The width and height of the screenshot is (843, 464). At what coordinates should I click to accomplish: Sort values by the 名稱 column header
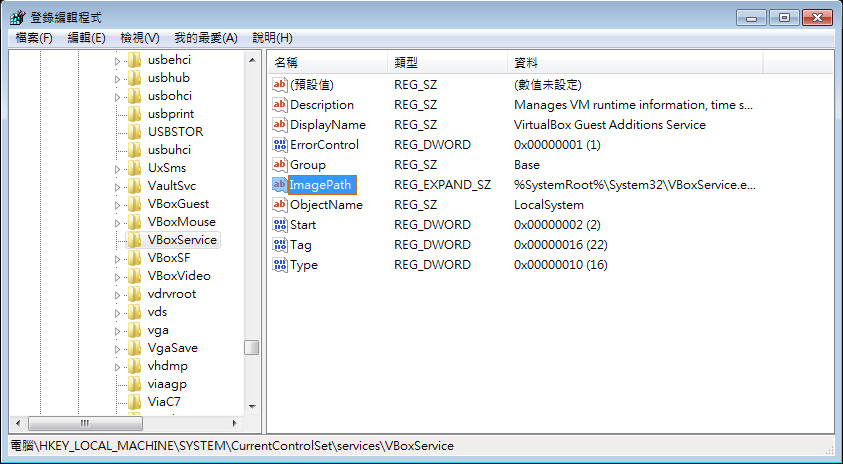point(327,63)
